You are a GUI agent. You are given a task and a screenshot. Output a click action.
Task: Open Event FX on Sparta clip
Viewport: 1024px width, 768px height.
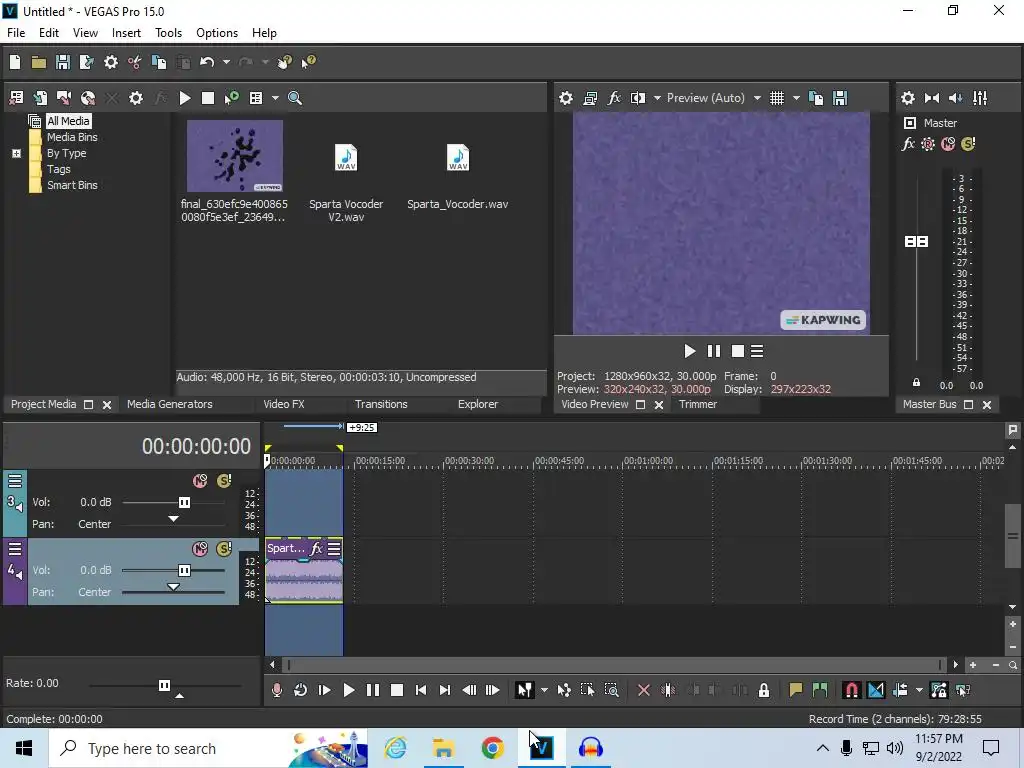click(x=316, y=549)
